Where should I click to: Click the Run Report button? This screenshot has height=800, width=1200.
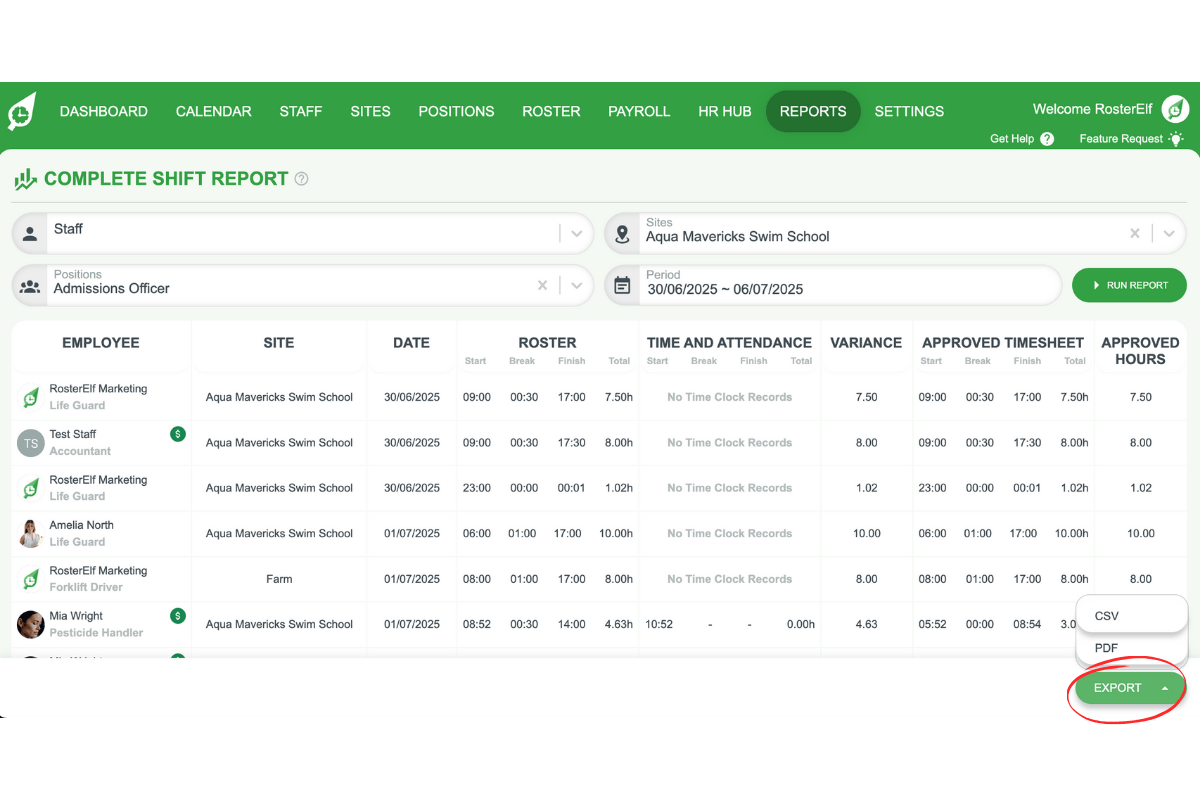click(1129, 285)
